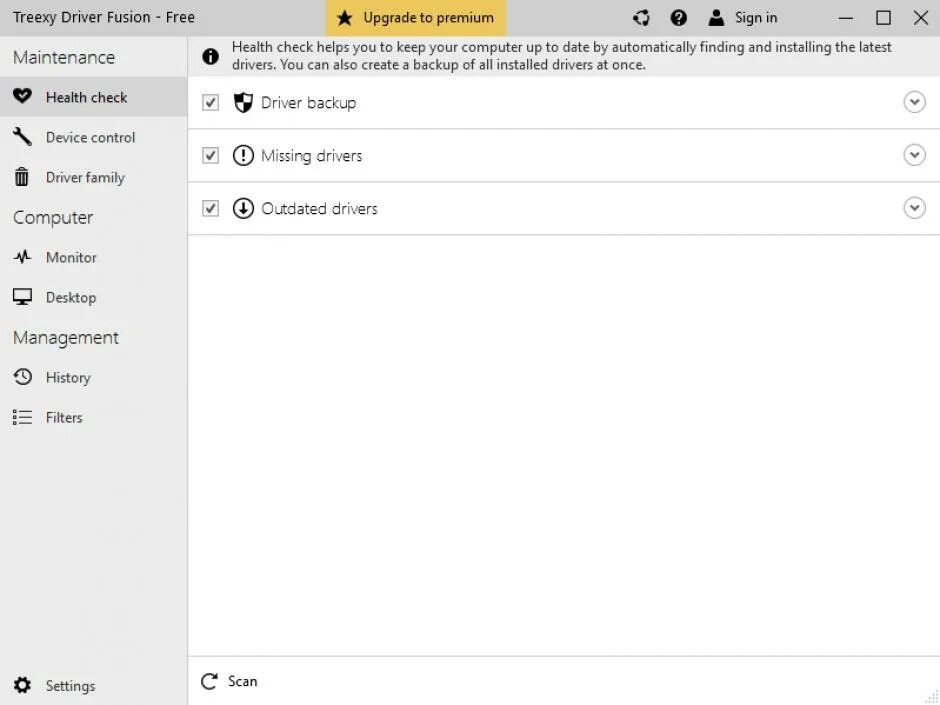This screenshot has width=940, height=705.
Task: Go to the Desktop section
Action: (x=94, y=297)
